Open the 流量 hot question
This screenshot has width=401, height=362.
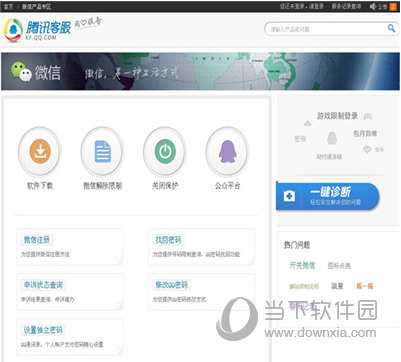point(337,286)
